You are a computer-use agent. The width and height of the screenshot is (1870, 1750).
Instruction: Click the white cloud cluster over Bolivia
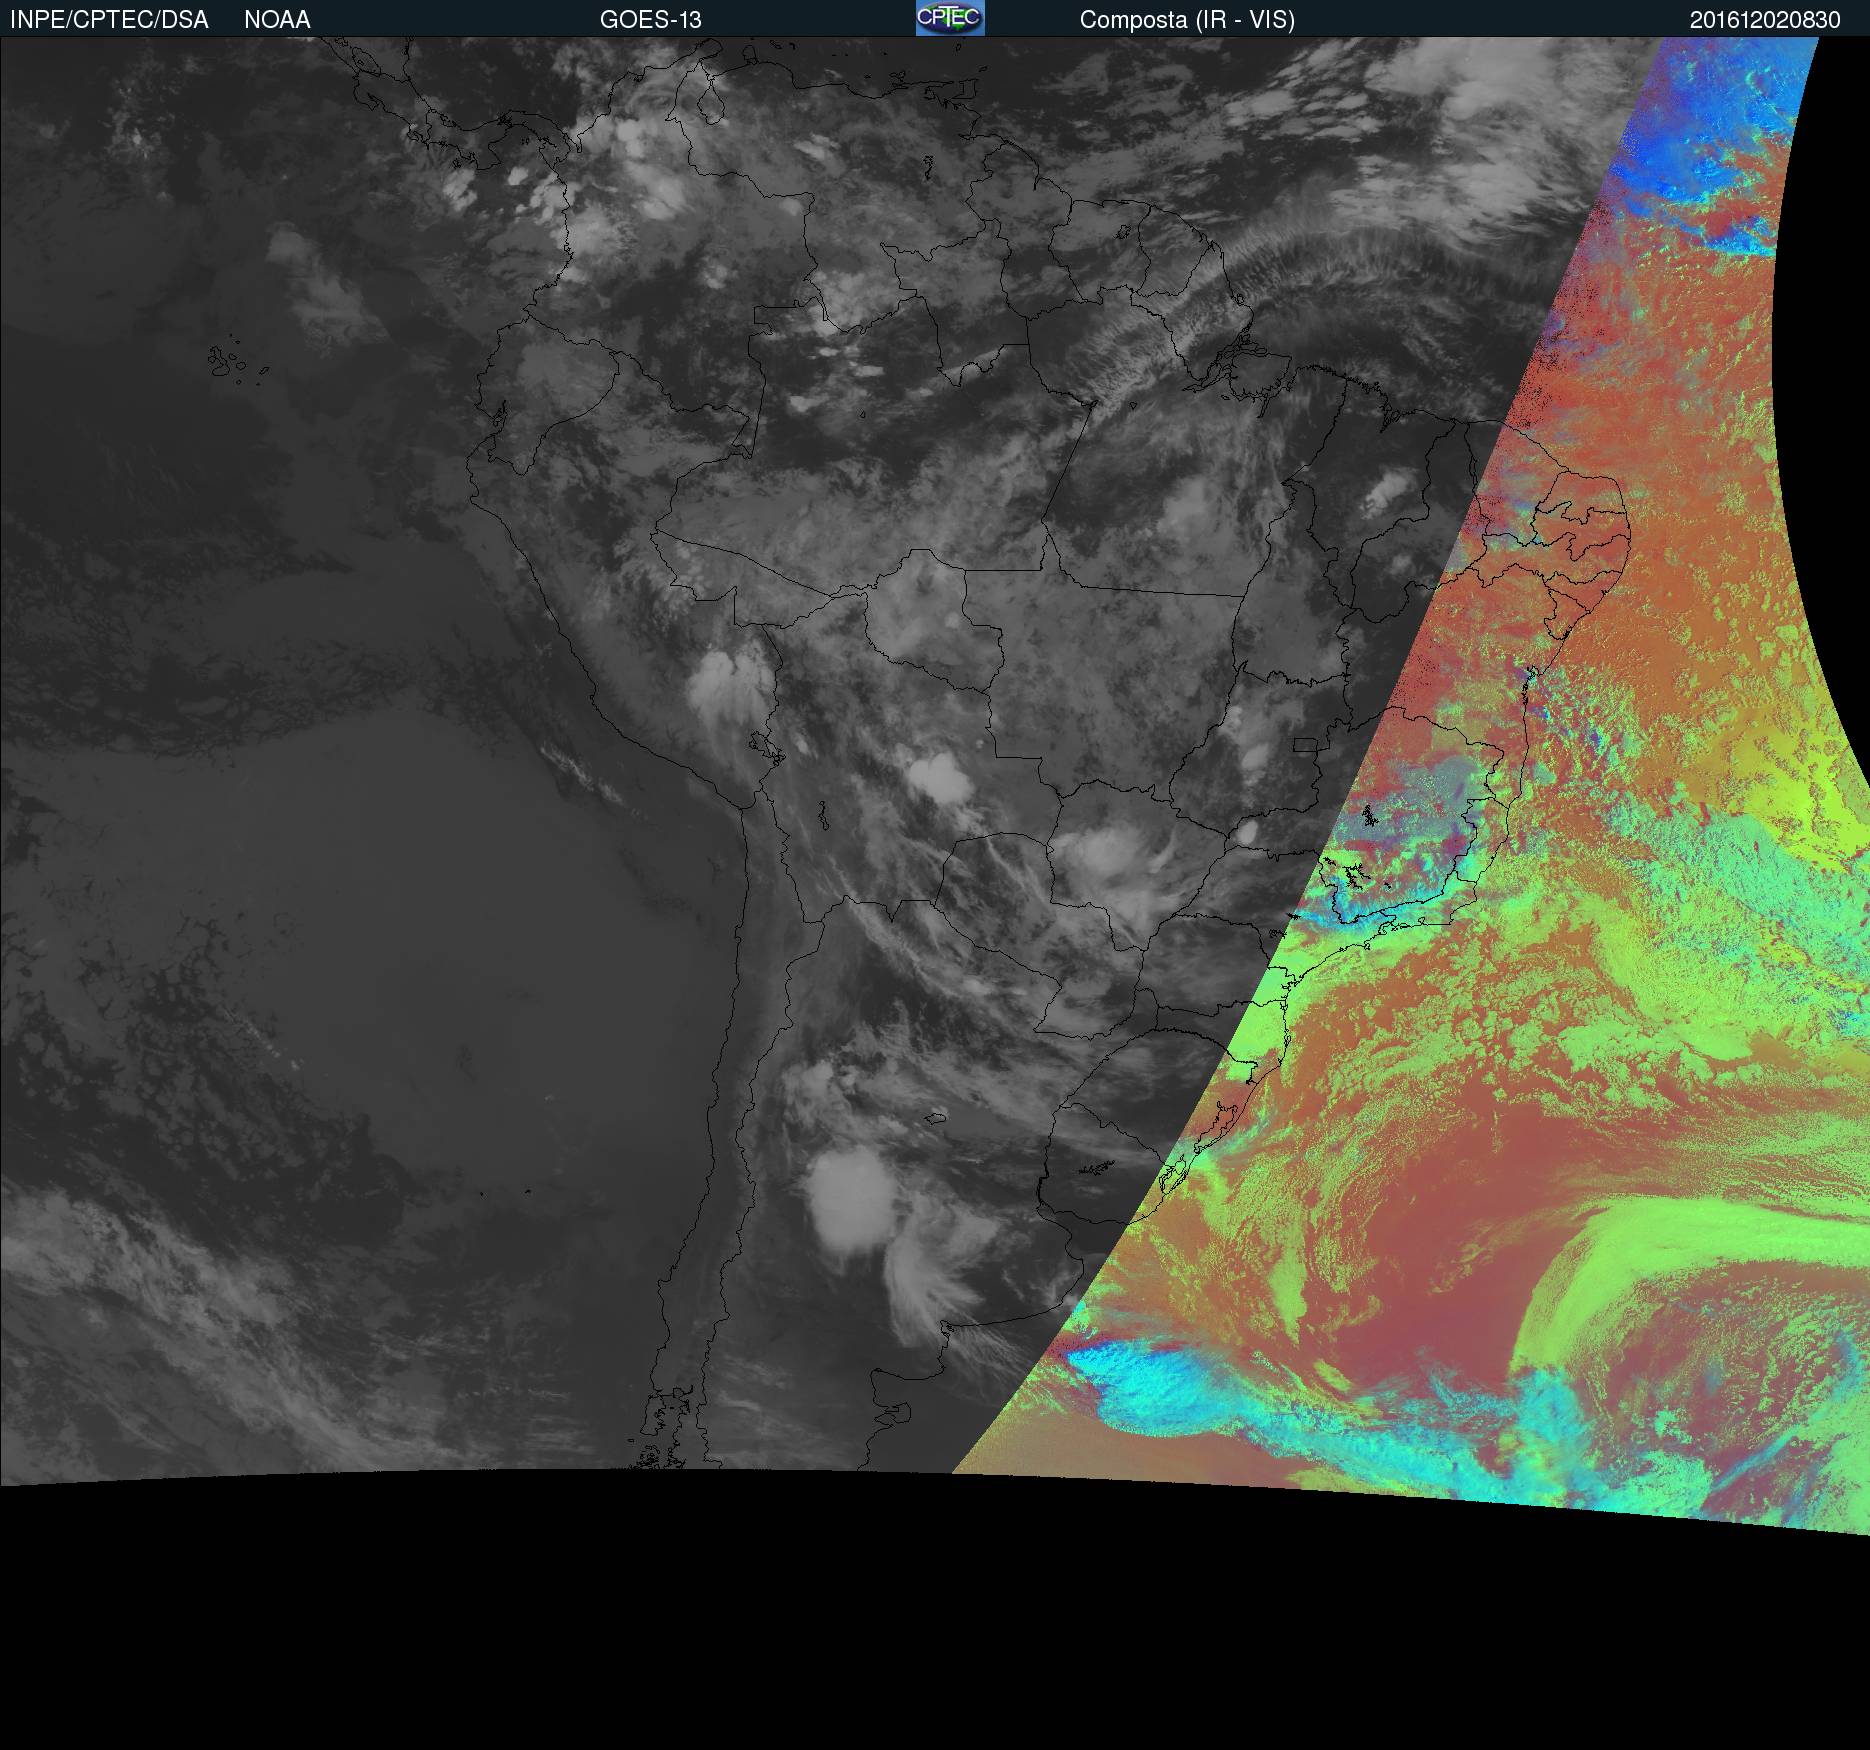pos(940,777)
